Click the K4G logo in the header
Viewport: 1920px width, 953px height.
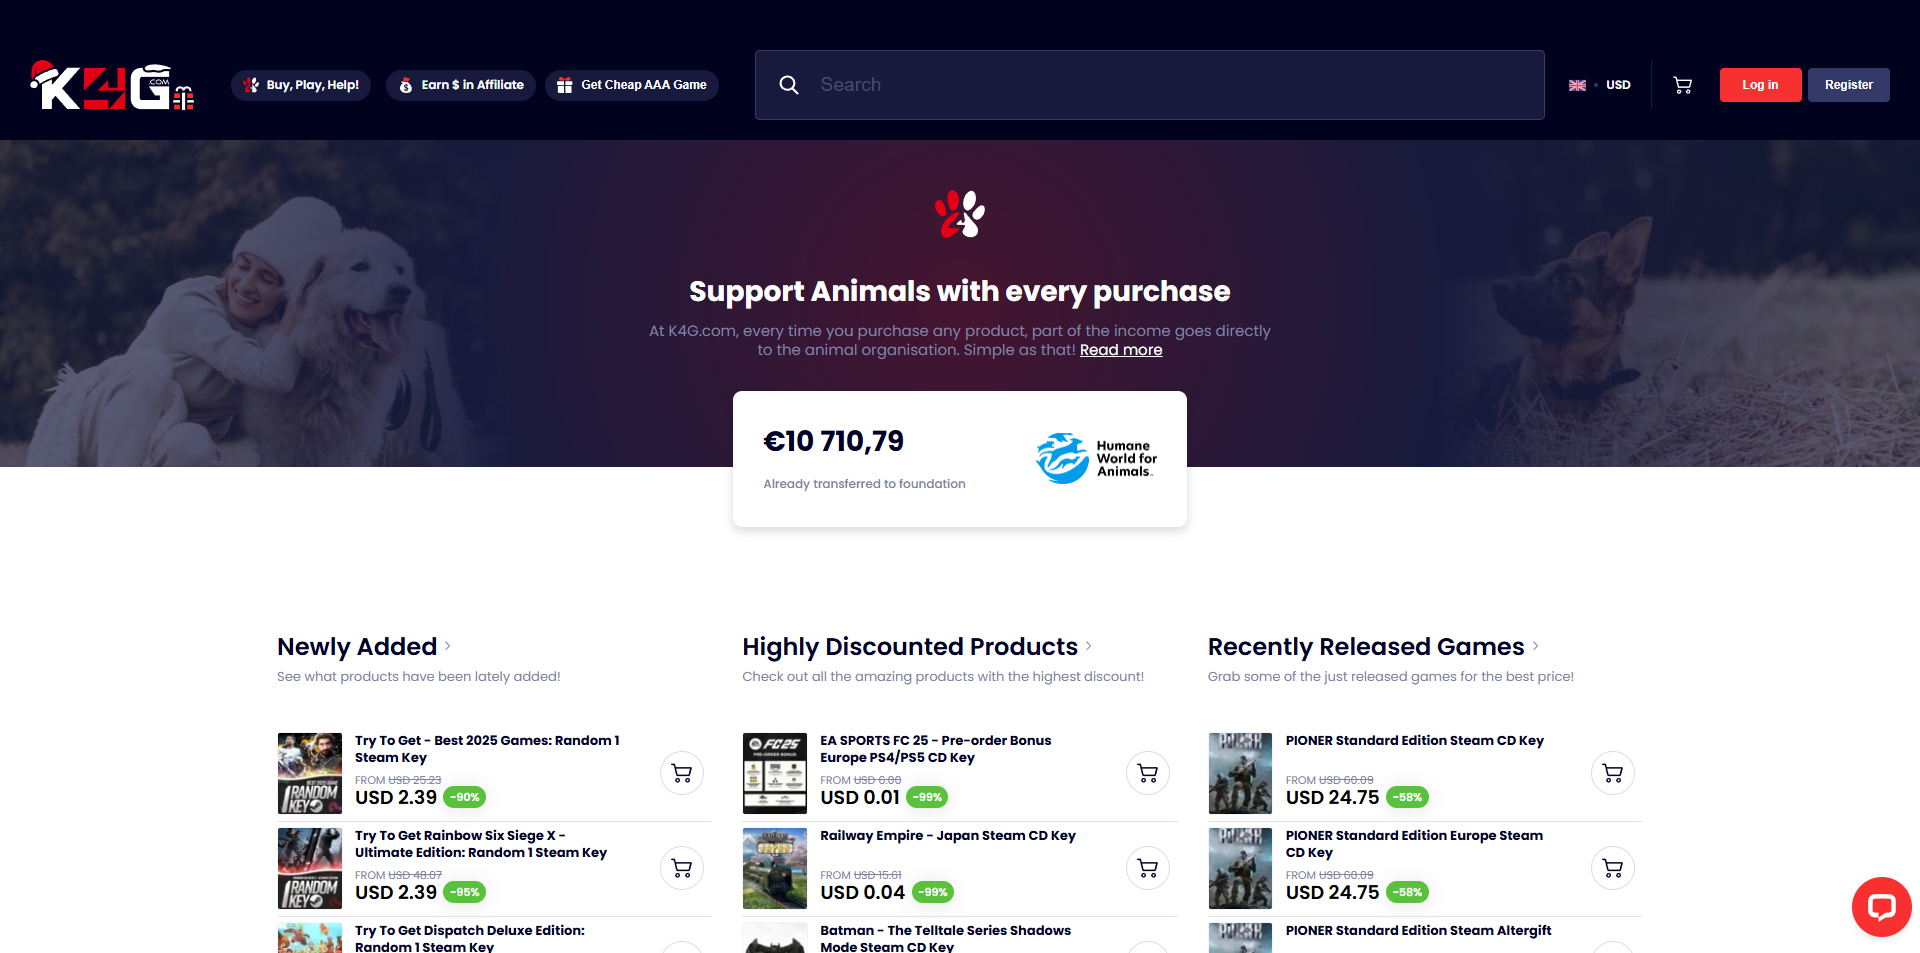point(111,86)
